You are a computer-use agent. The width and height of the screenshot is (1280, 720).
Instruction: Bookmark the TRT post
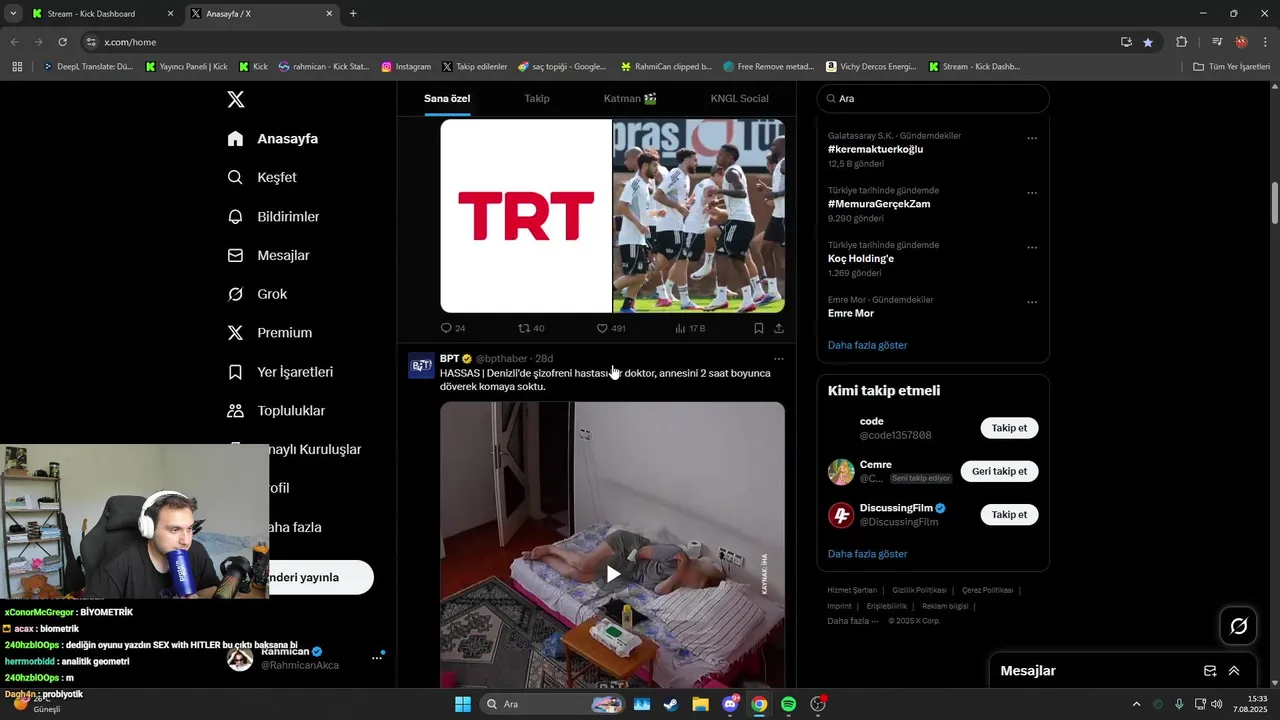pos(759,328)
